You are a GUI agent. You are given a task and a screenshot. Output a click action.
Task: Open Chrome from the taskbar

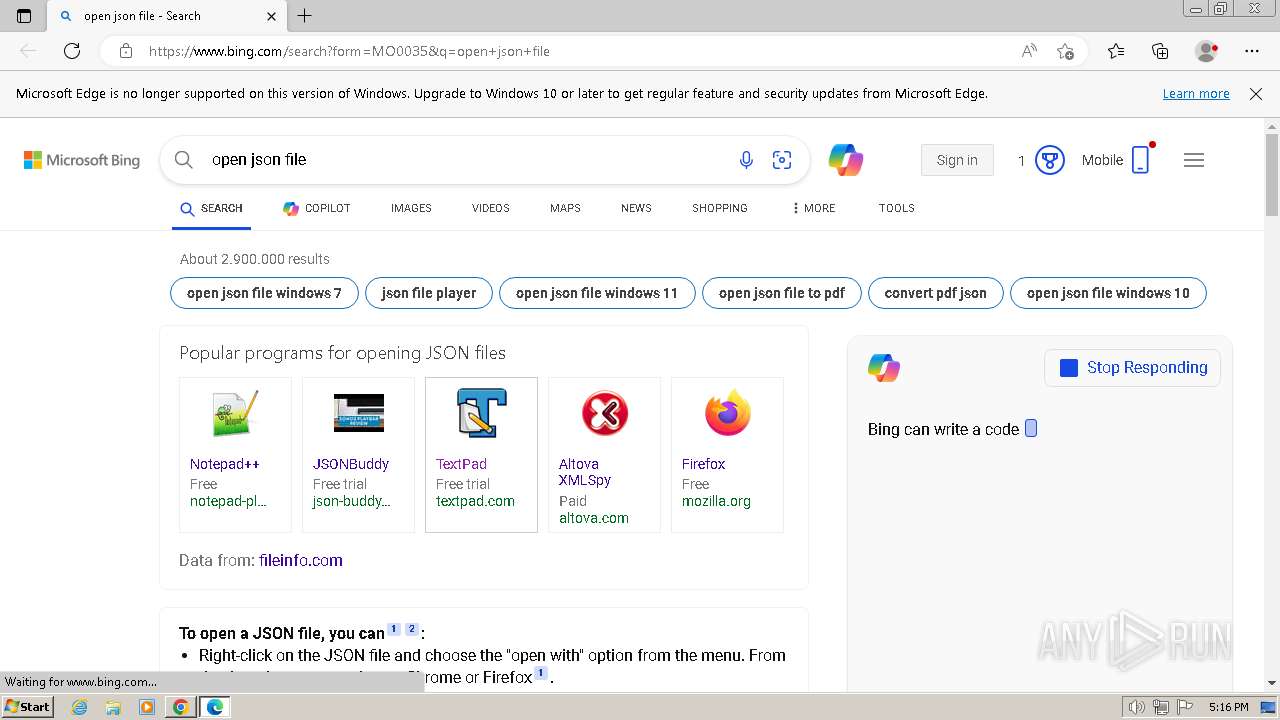click(x=181, y=707)
